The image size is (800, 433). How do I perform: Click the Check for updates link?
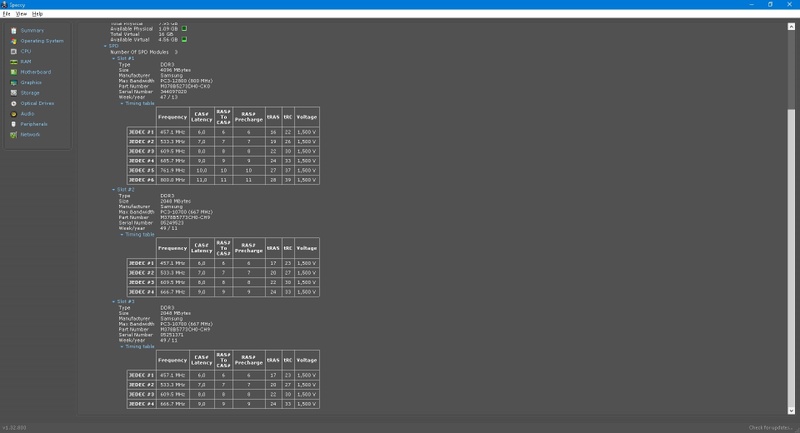click(x=770, y=428)
